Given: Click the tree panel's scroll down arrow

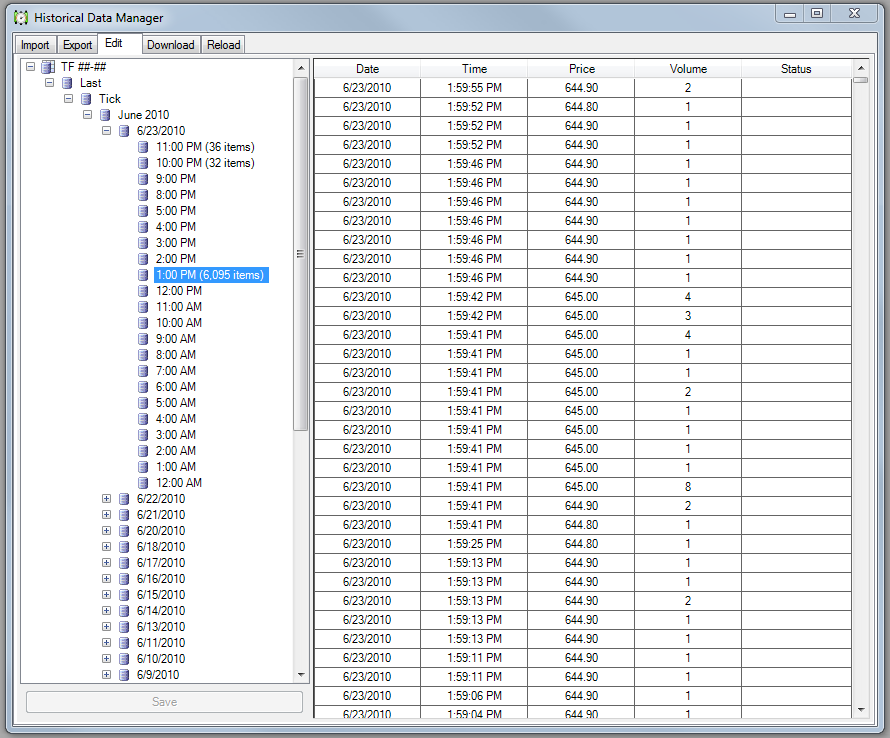Looking at the screenshot, I should [x=301, y=675].
